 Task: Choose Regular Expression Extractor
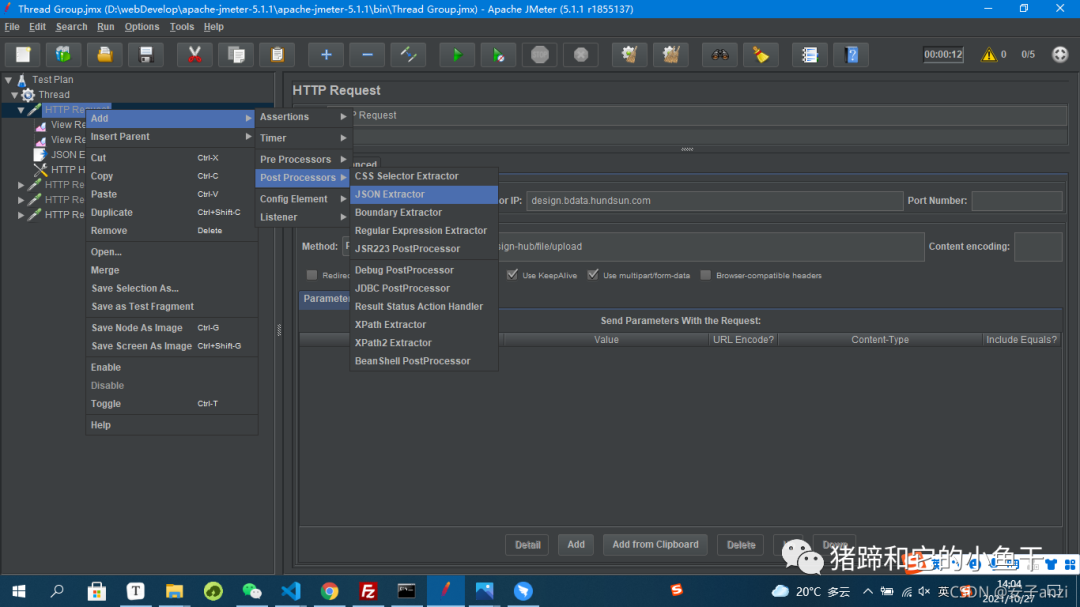(424, 231)
